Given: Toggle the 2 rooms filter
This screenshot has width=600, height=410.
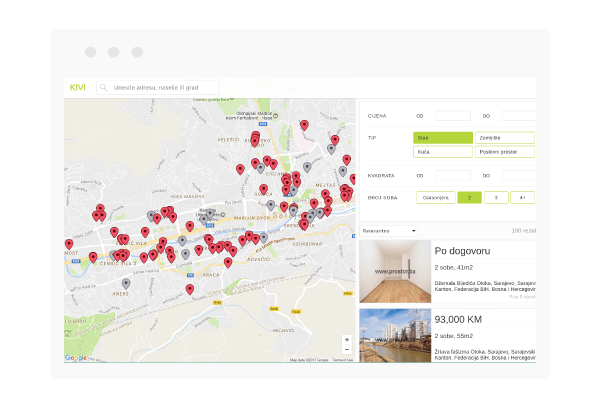Looking at the screenshot, I should [x=470, y=198].
